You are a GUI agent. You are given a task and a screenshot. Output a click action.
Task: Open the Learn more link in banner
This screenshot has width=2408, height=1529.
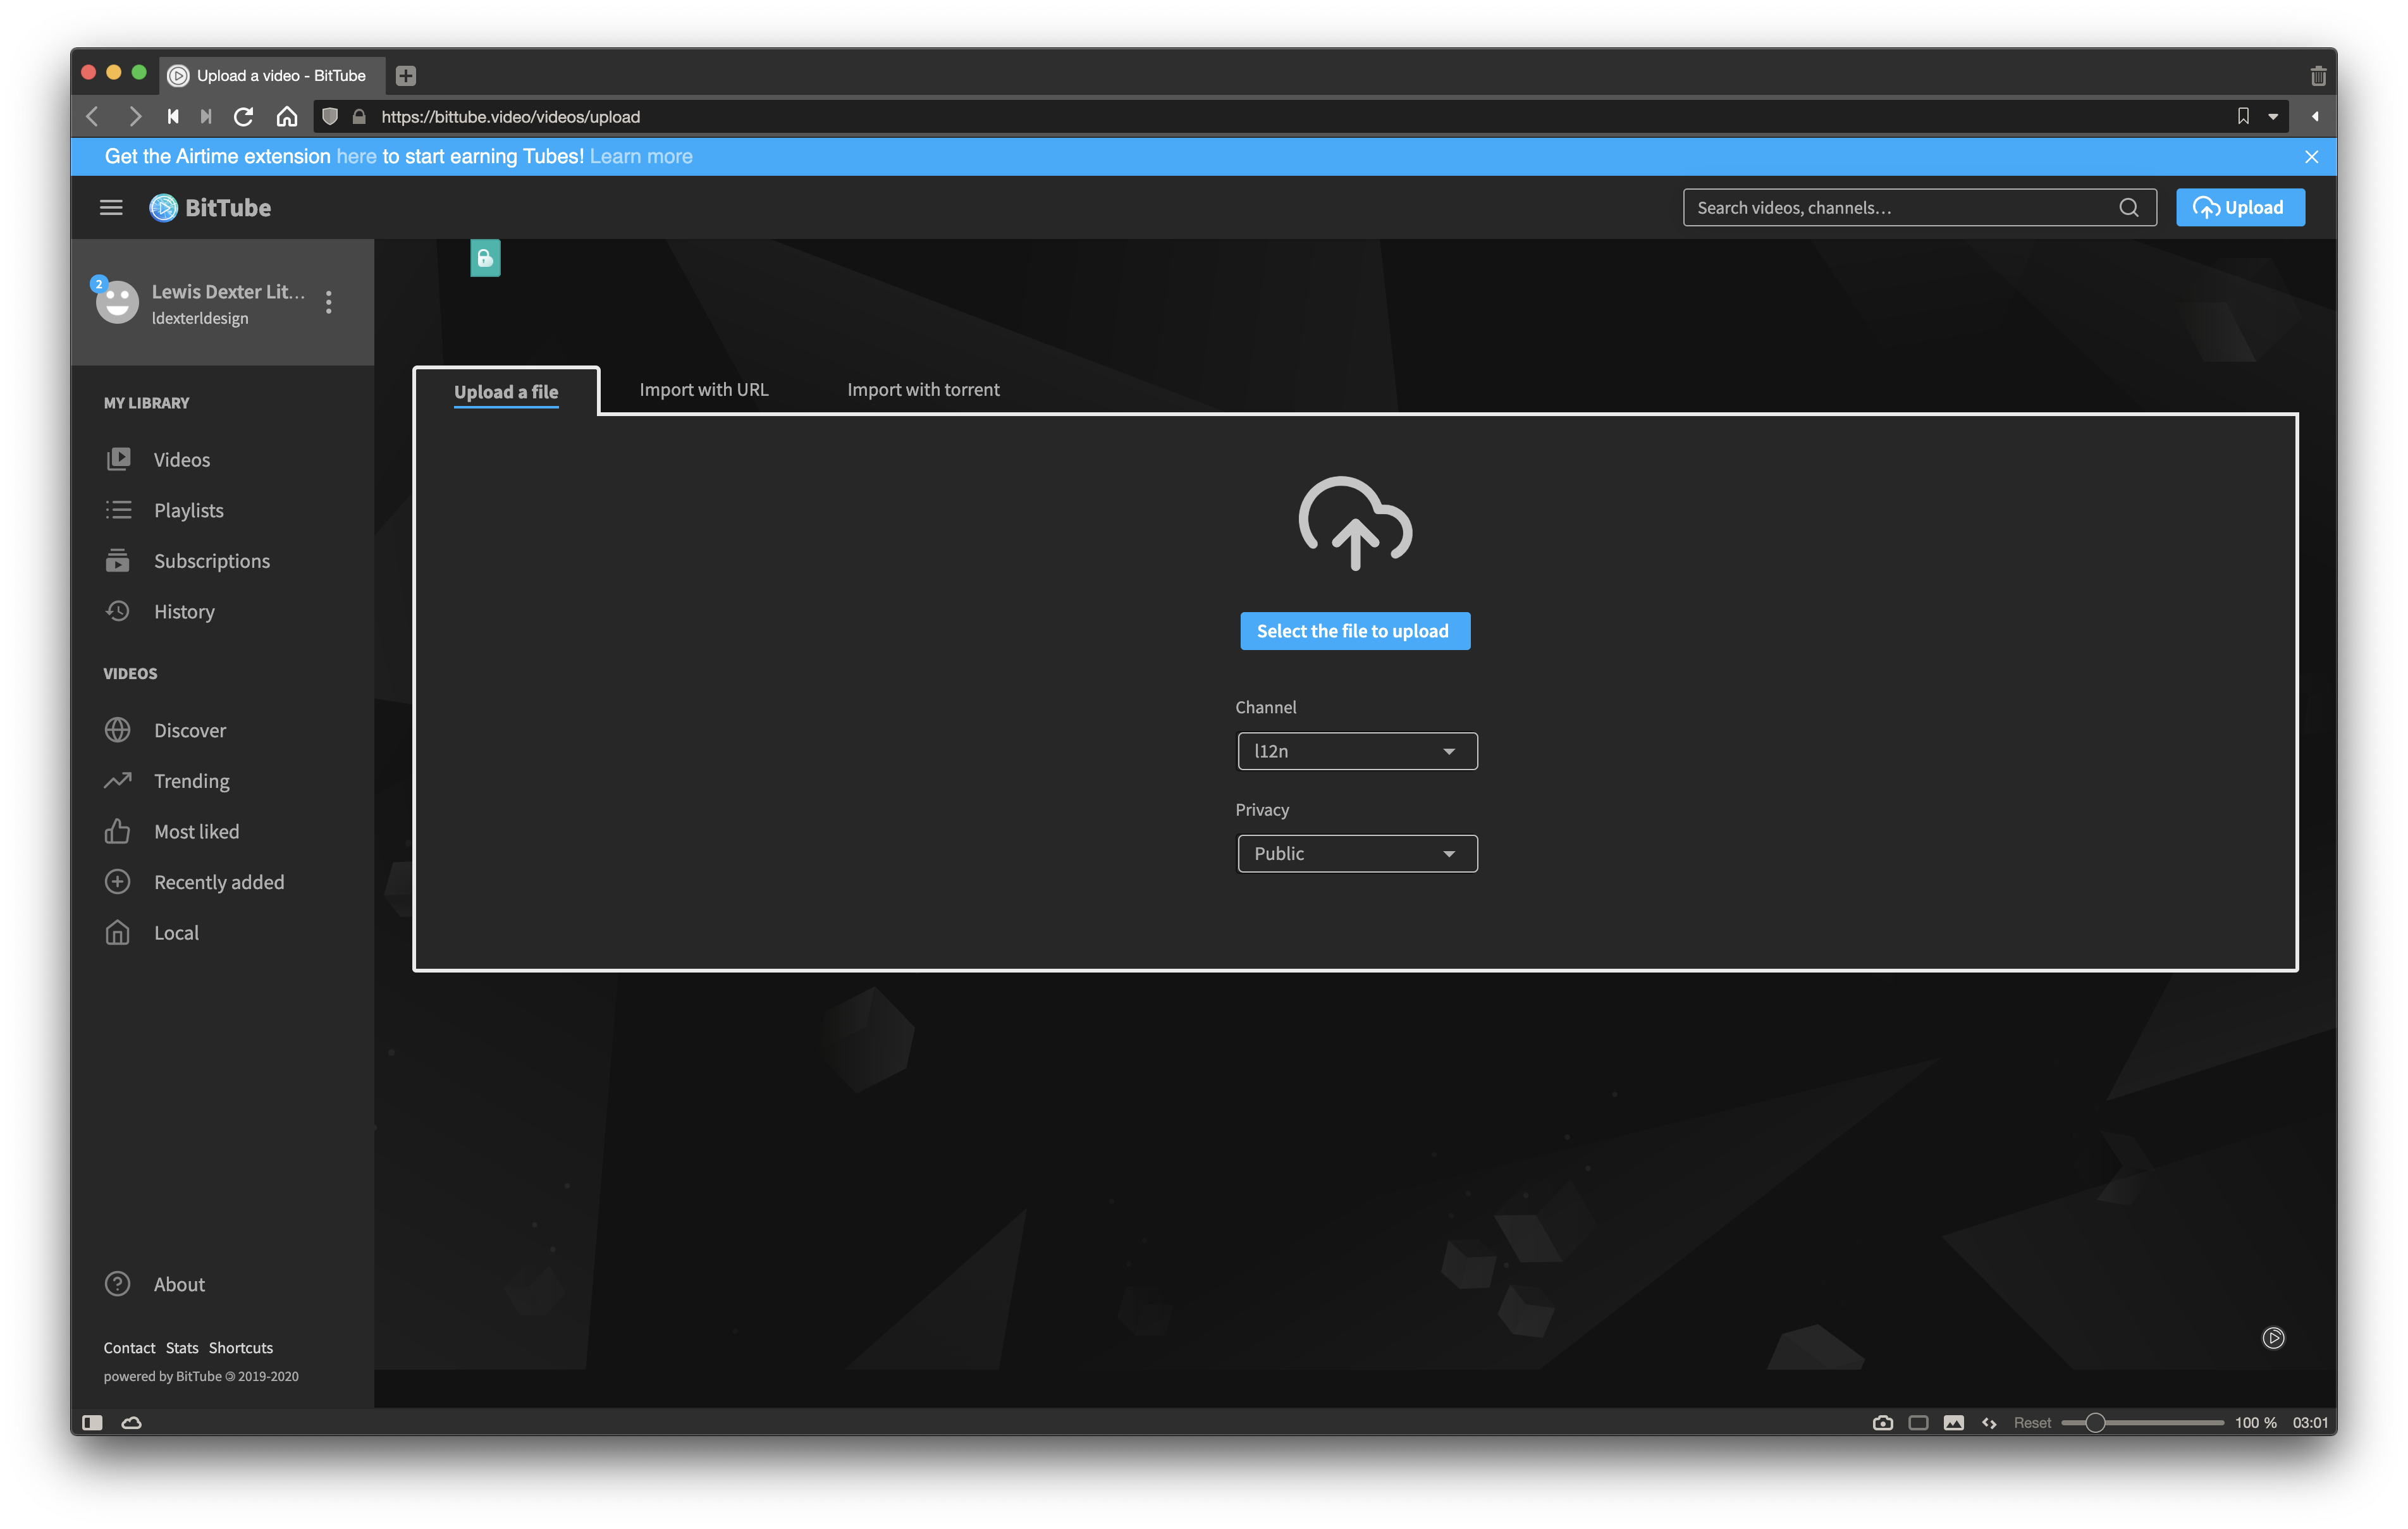(641, 156)
